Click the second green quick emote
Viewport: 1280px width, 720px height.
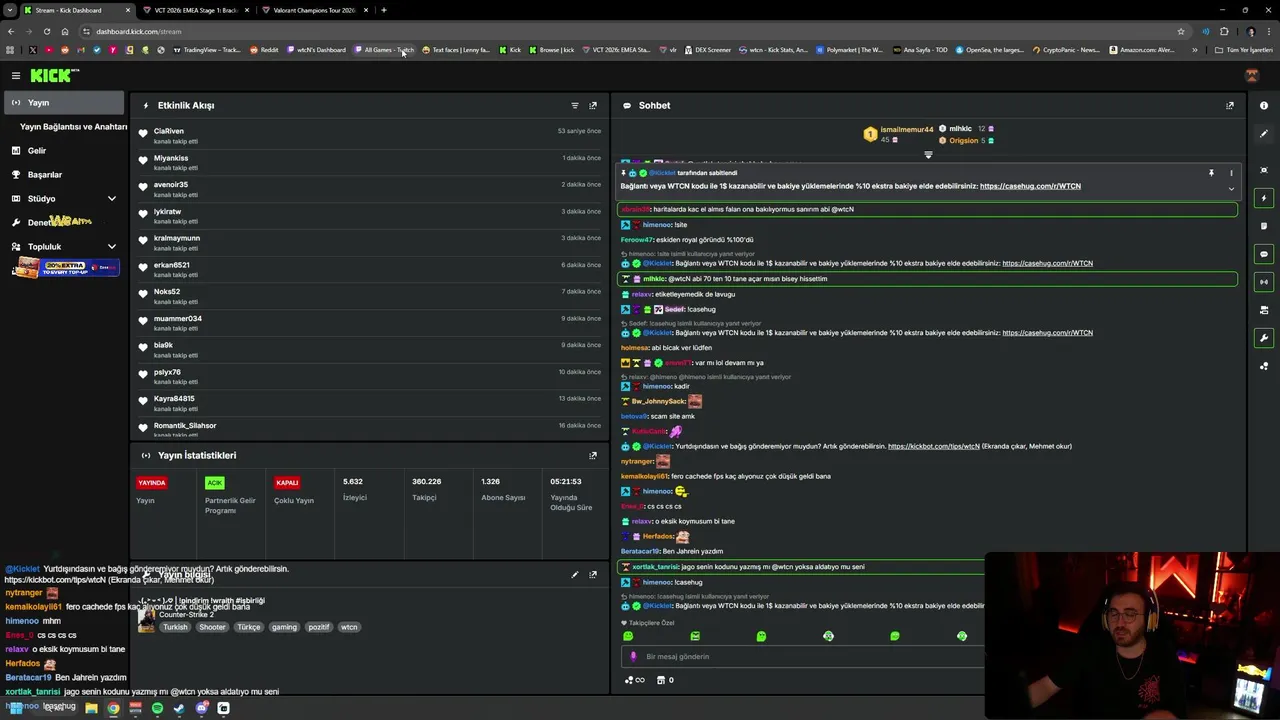click(x=695, y=636)
